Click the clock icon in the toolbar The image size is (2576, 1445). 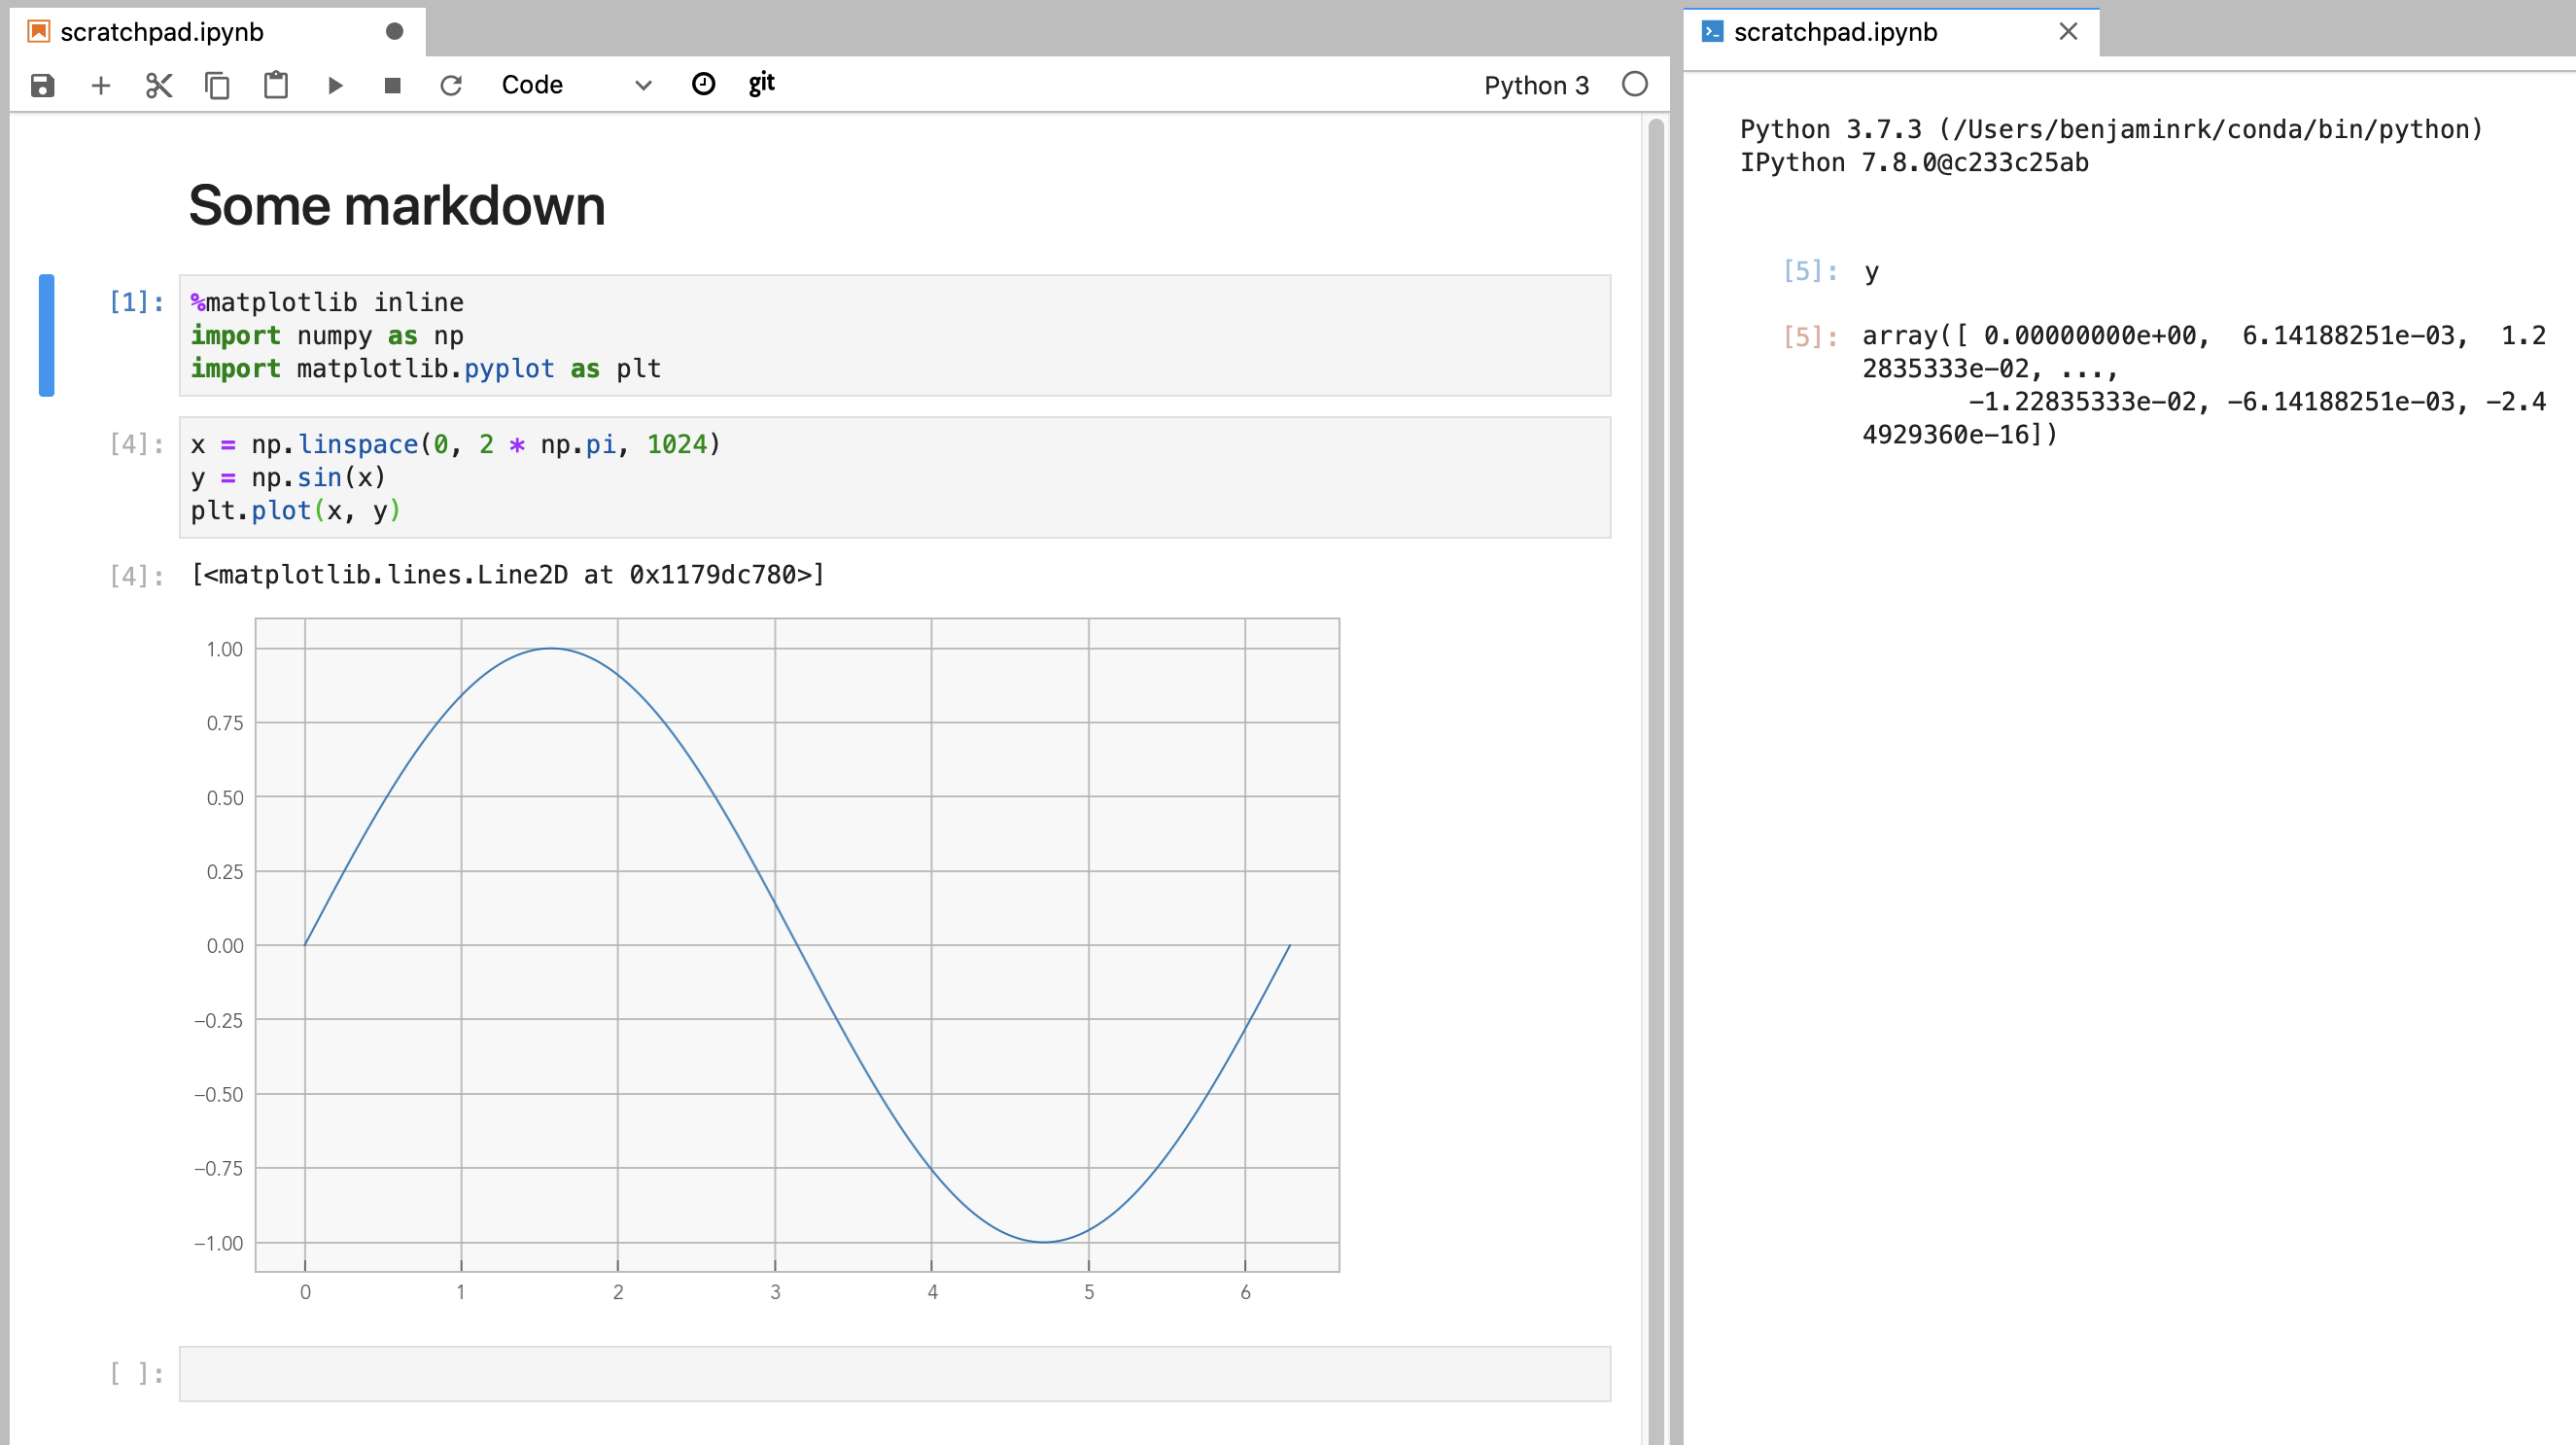pos(703,84)
